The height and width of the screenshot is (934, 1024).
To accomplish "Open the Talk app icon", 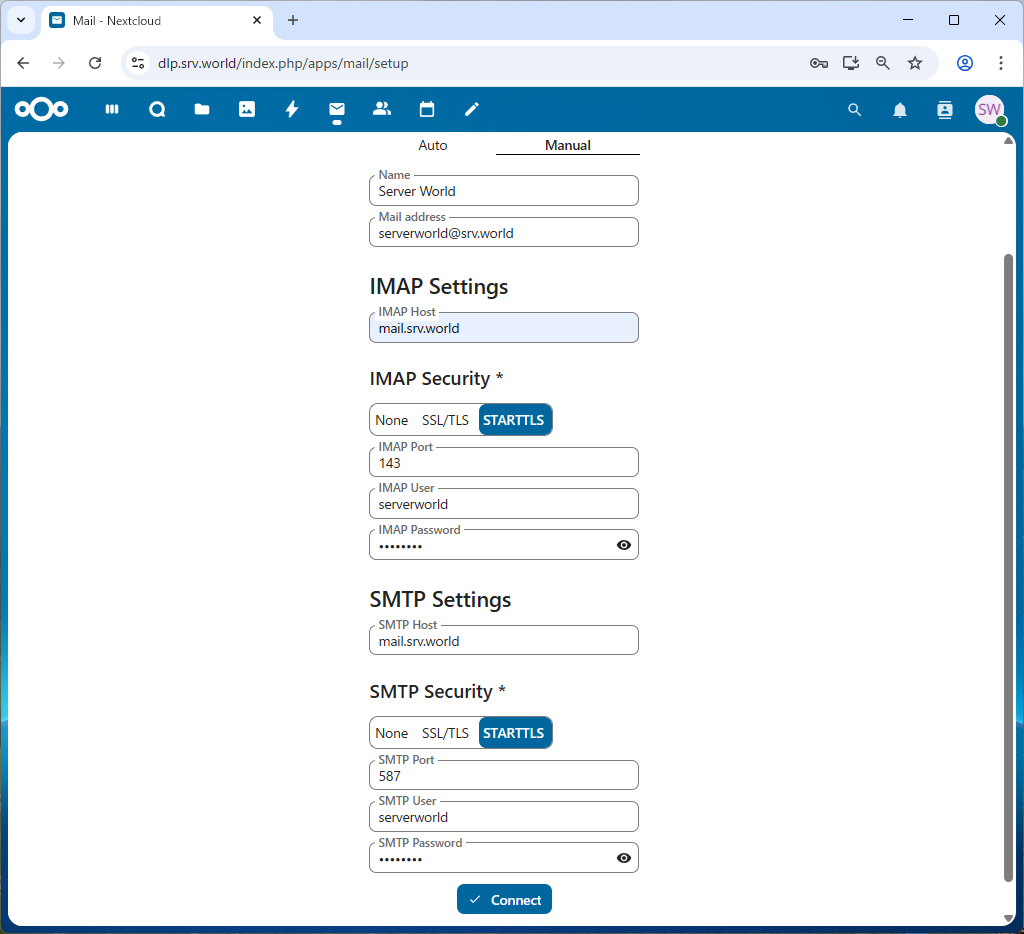I will 157,109.
